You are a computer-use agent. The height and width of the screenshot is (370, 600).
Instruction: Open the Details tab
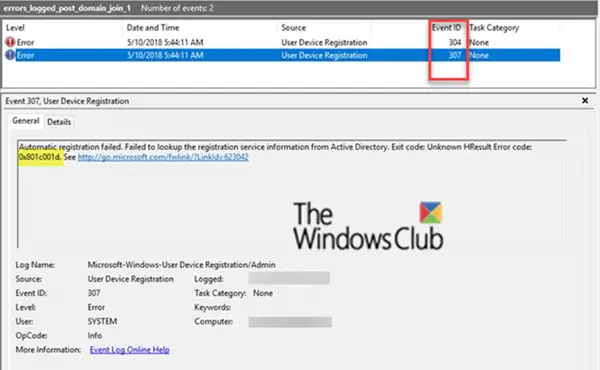[x=59, y=122]
